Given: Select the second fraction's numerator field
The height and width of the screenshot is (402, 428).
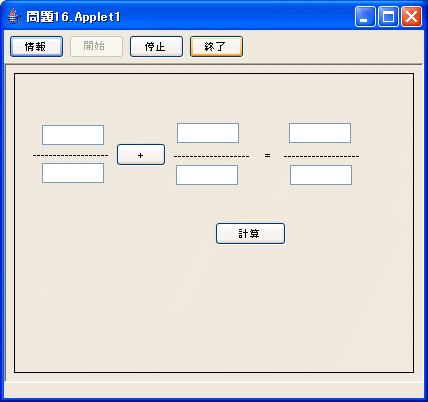Looking at the screenshot, I should click(x=208, y=133).
